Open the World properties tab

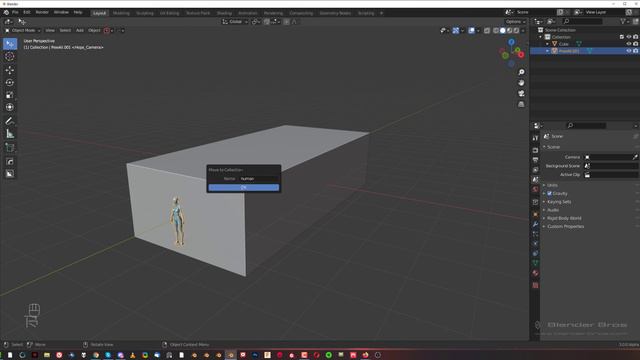[x=535, y=189]
